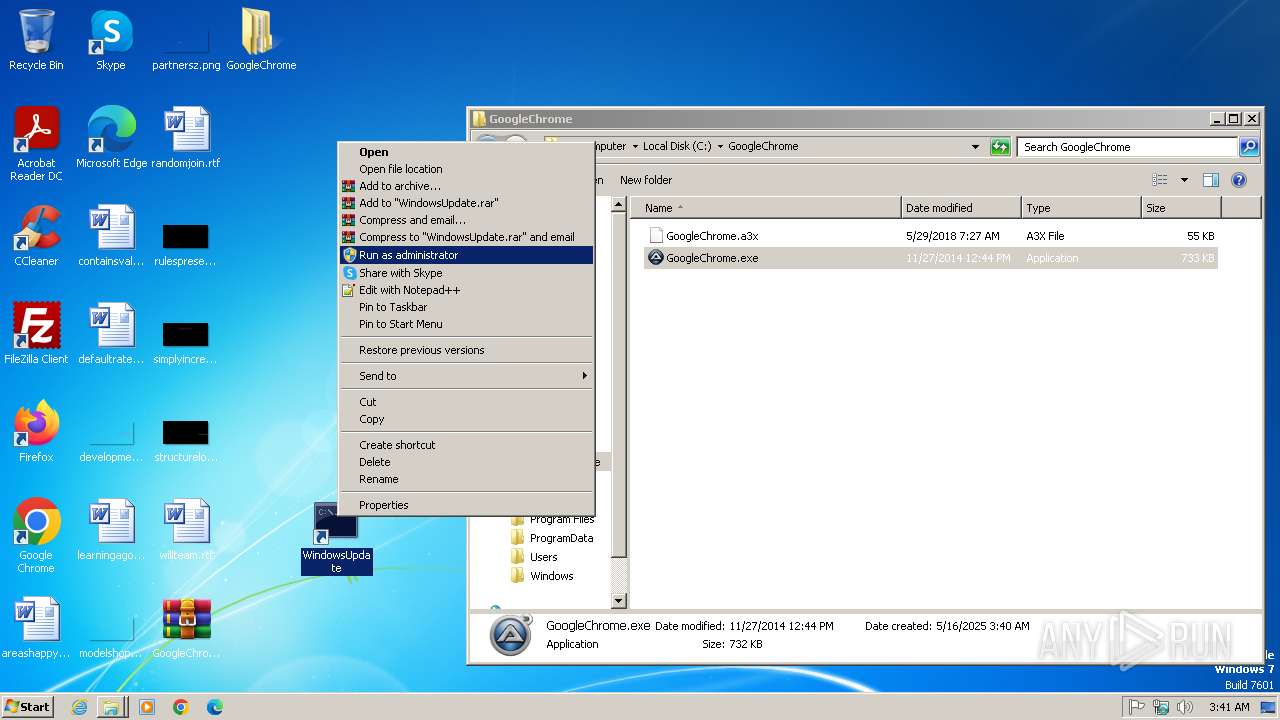Image resolution: width=1280 pixels, height=720 pixels.
Task: Sort by the Date modified column
Action: [x=961, y=208]
